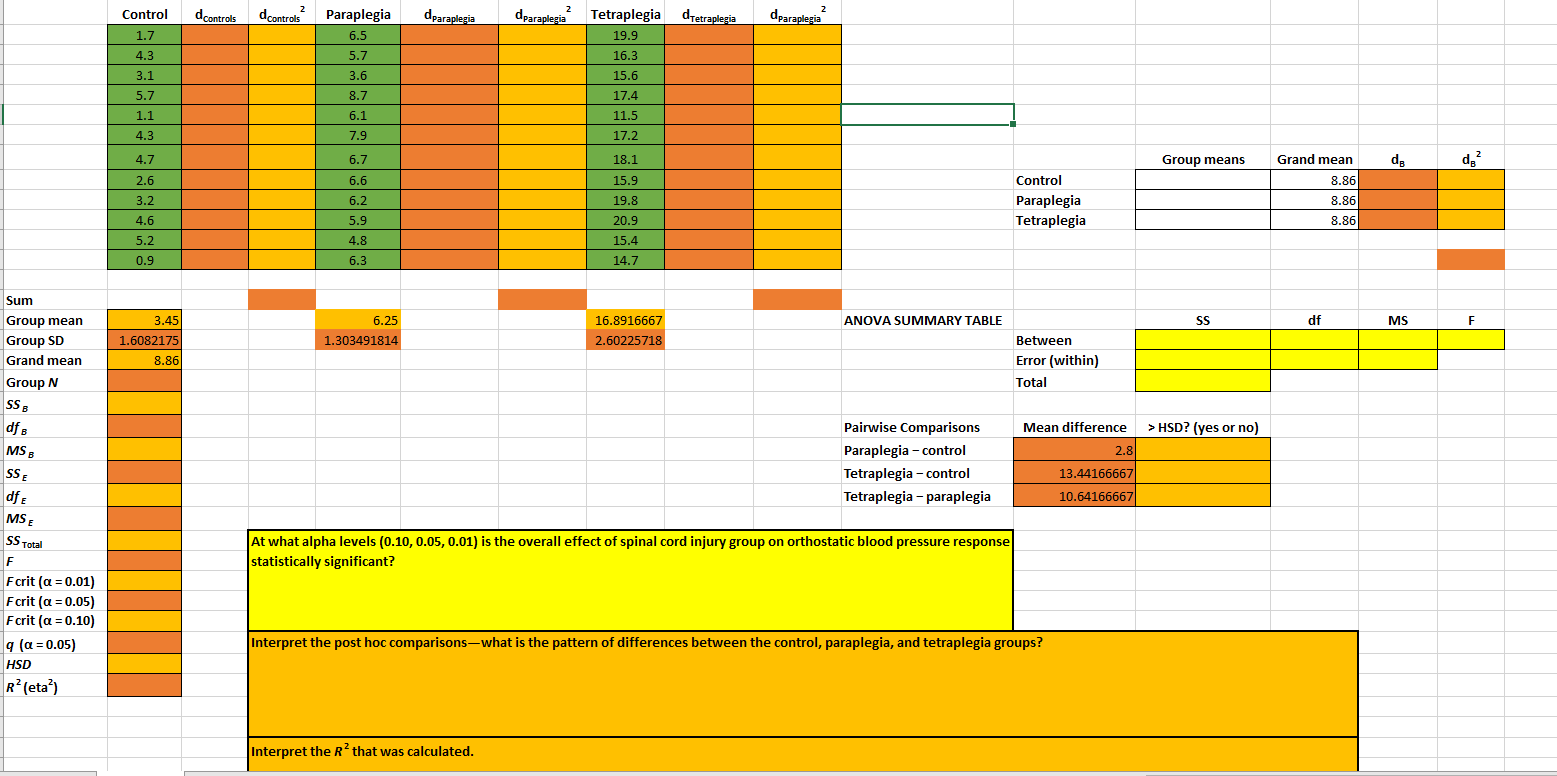Click the alpha levels interpretation yellow text box
This screenshot has width=1557, height=776.
(x=630, y=580)
